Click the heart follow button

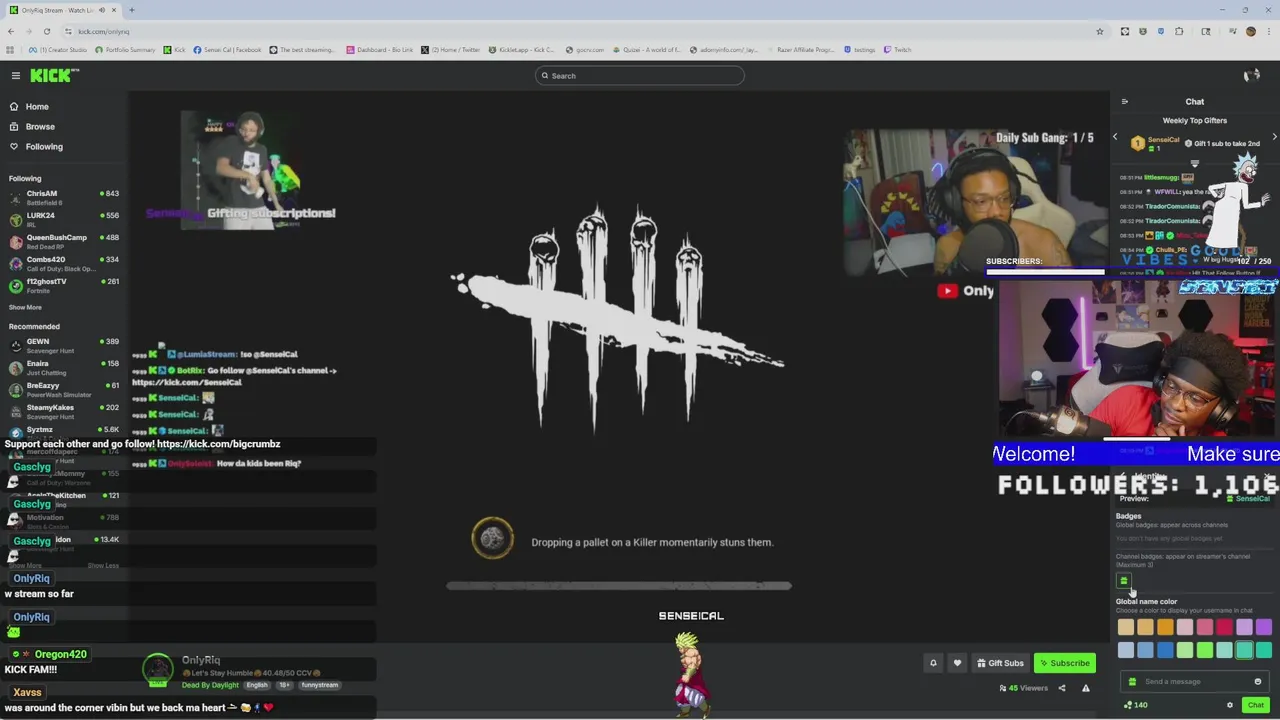coord(957,663)
